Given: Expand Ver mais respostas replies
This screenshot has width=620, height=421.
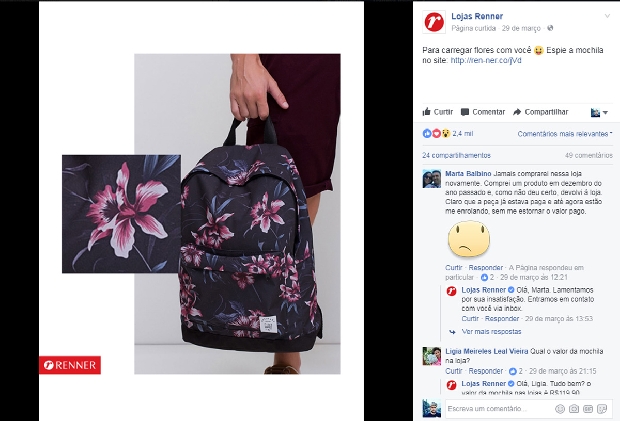Looking at the screenshot, I should pos(491,332).
